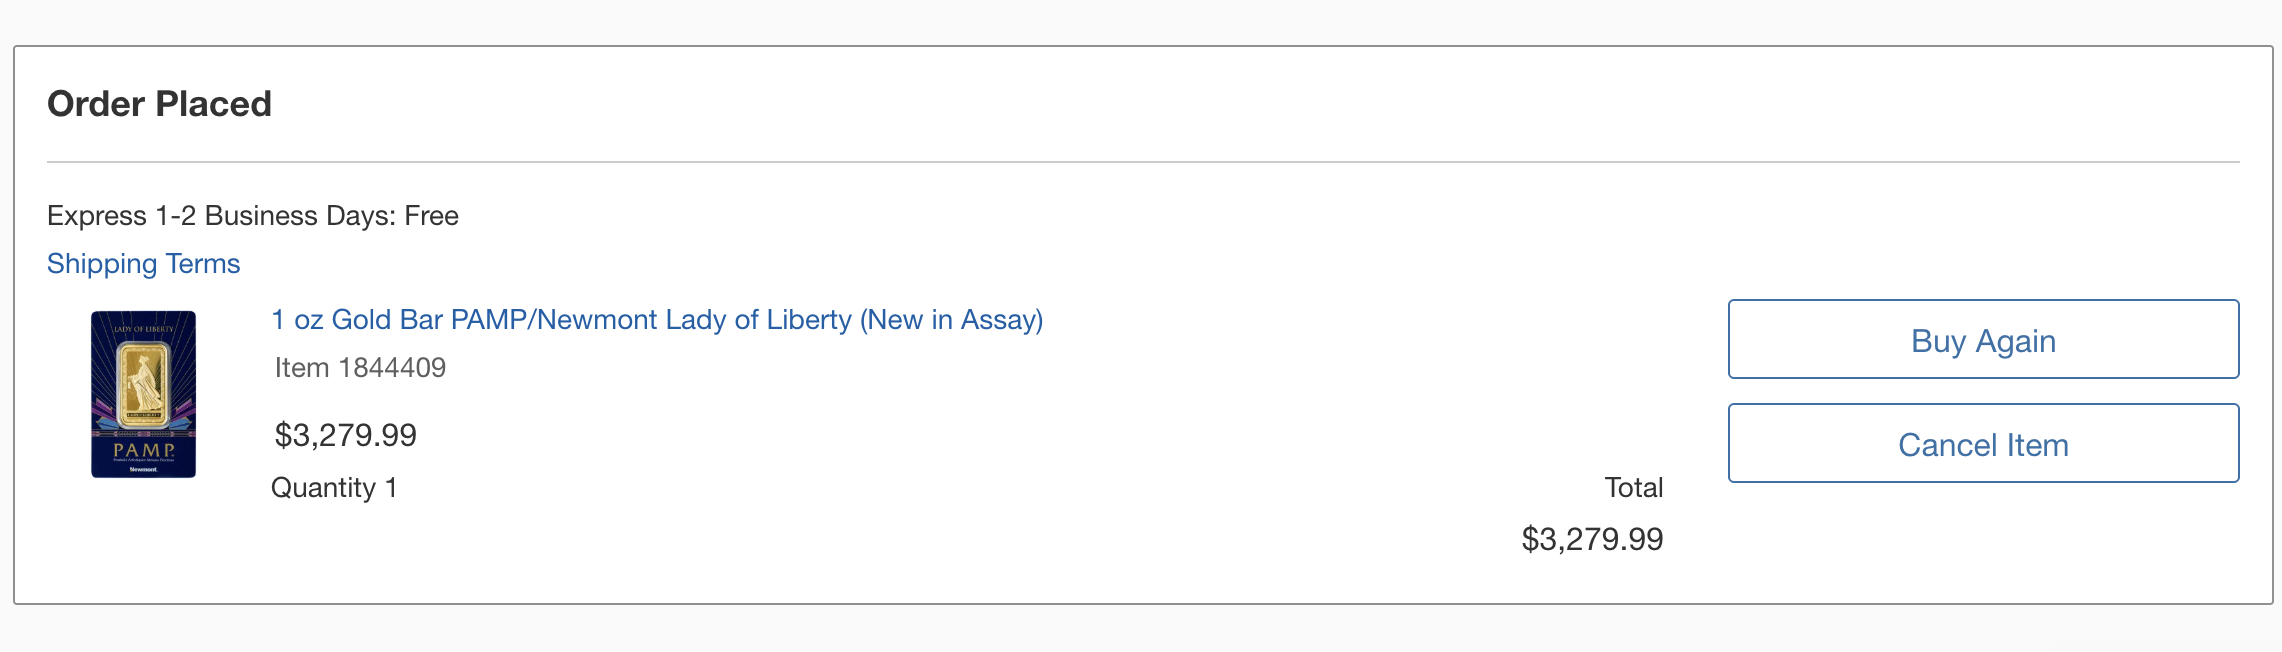Screen dimensions: 2282x652
Task: Open the Shipping Terms link
Action: point(143,264)
